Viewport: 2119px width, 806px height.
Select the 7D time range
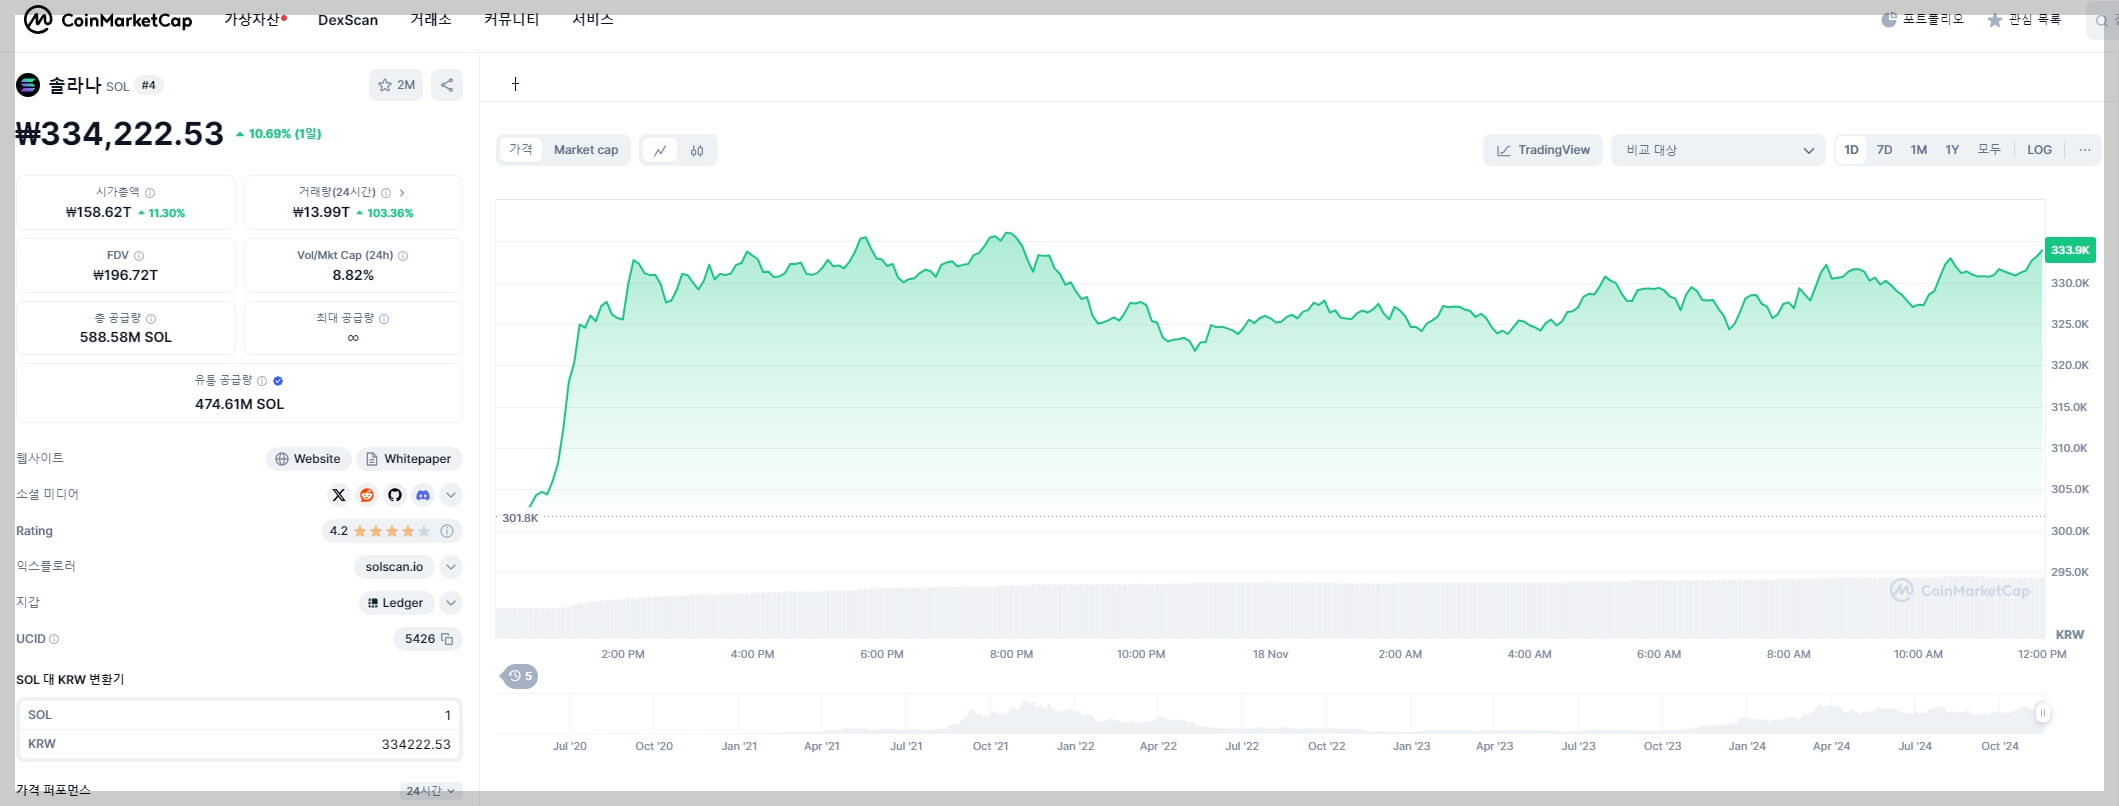(1884, 150)
